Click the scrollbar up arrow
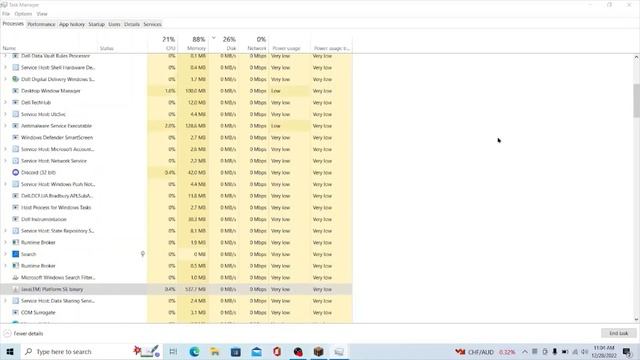This screenshot has width=640, height=360. coord(636,58)
